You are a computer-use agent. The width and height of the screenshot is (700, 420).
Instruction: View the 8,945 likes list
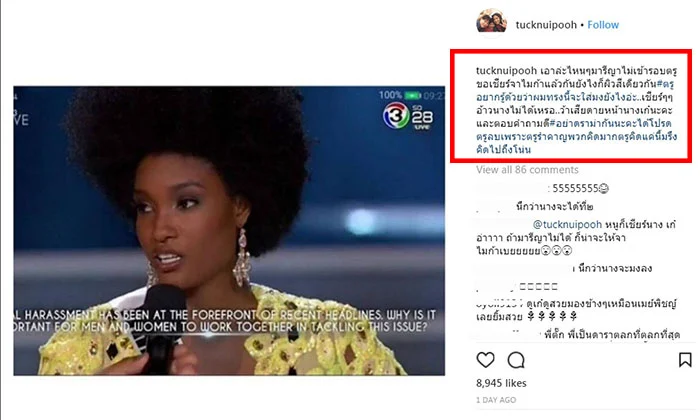[x=501, y=383]
